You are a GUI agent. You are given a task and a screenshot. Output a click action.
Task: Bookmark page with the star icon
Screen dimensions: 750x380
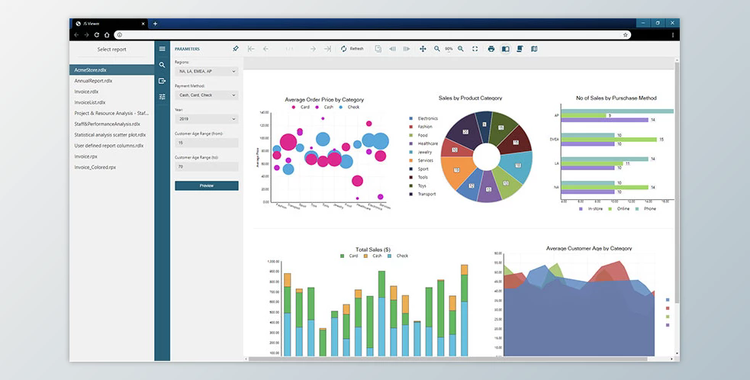[625, 35]
